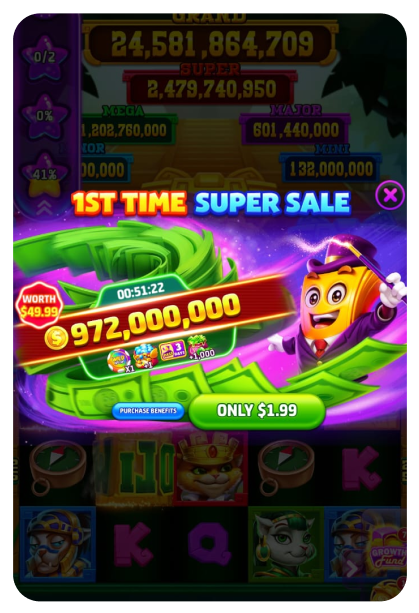Click the Worth $49.99 badge

pos(39,305)
